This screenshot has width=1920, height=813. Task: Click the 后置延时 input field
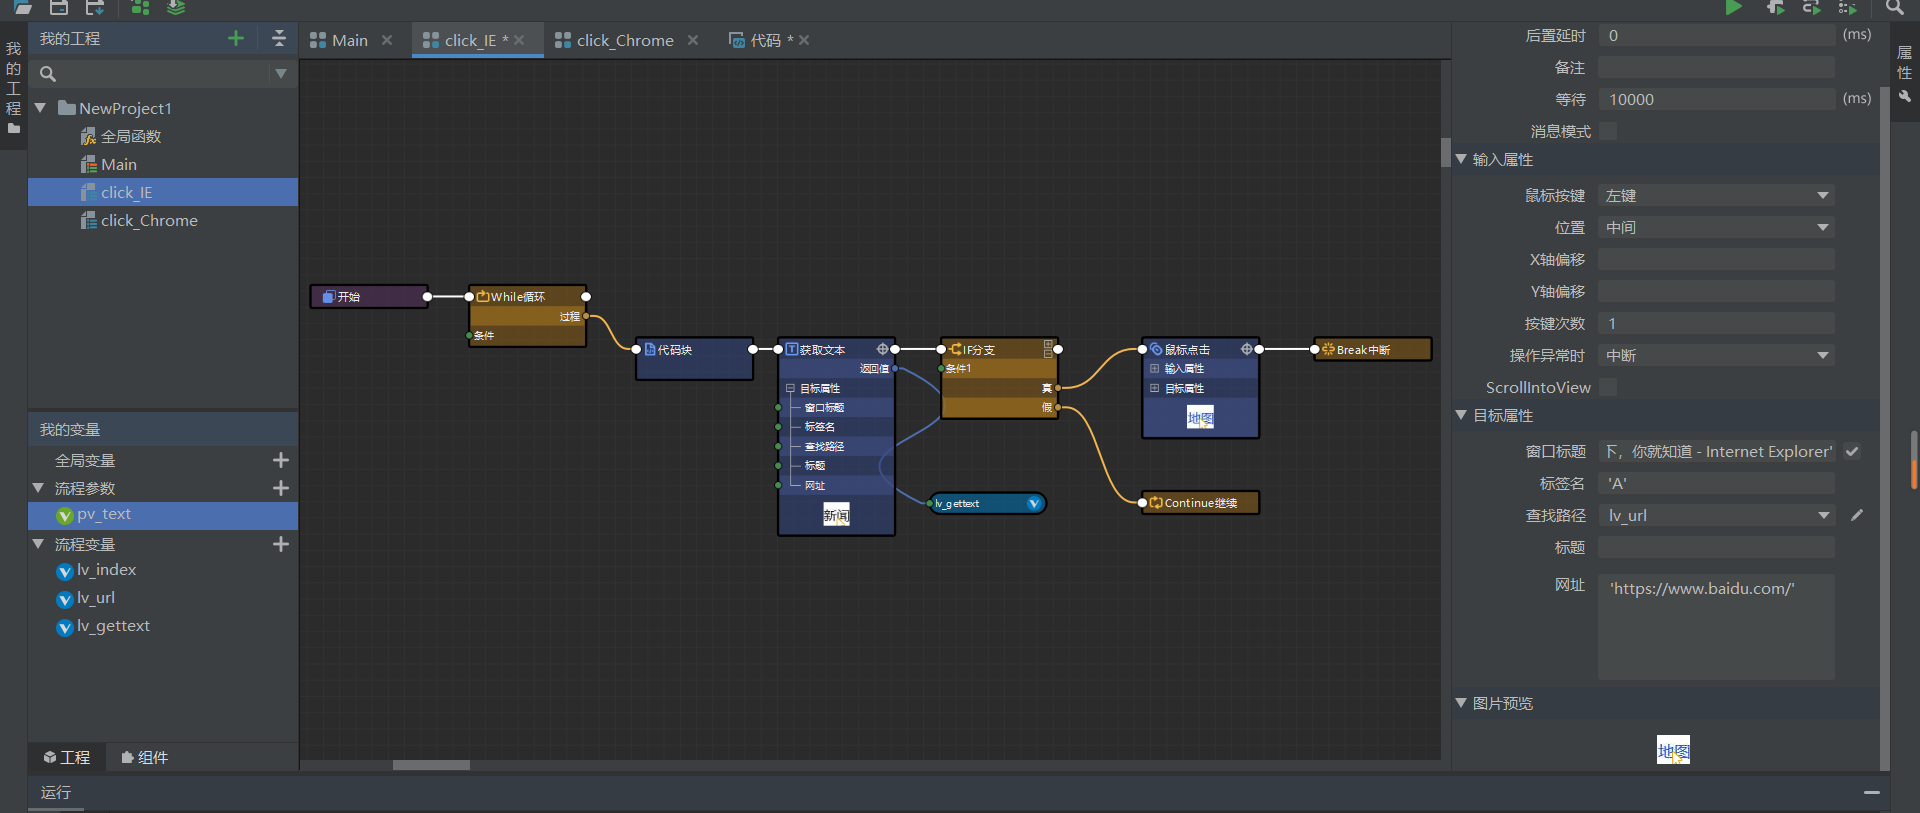(x=1716, y=35)
